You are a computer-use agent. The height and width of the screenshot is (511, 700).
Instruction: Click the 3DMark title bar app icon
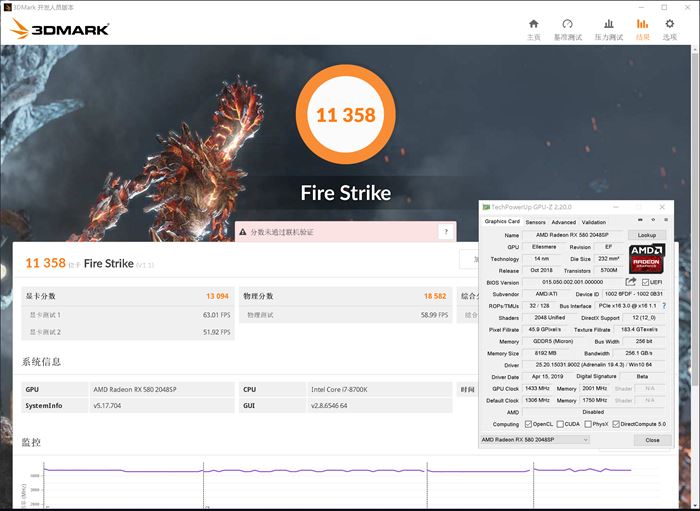(7, 7)
